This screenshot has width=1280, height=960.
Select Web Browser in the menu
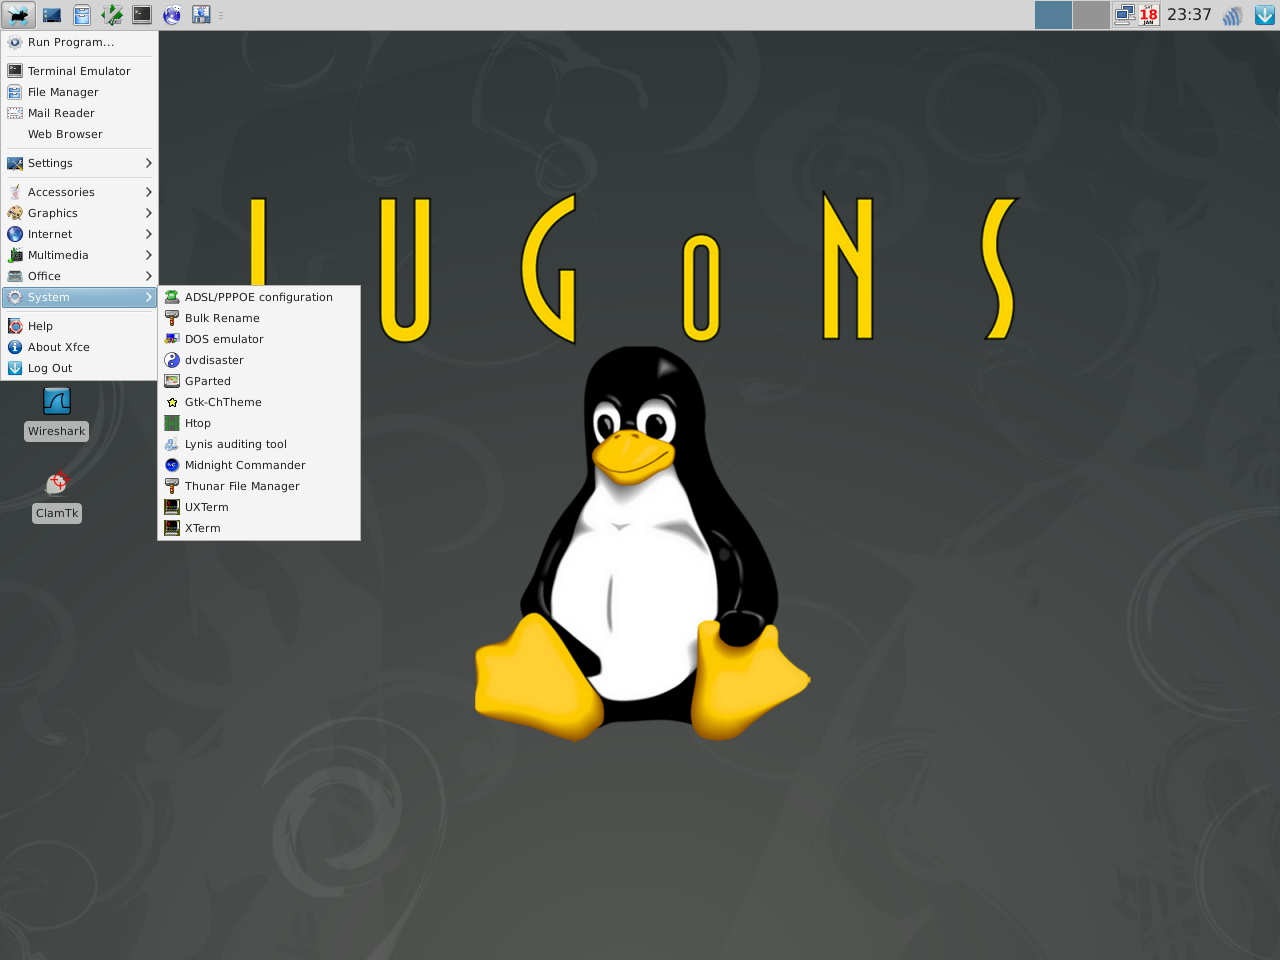(x=79, y=134)
